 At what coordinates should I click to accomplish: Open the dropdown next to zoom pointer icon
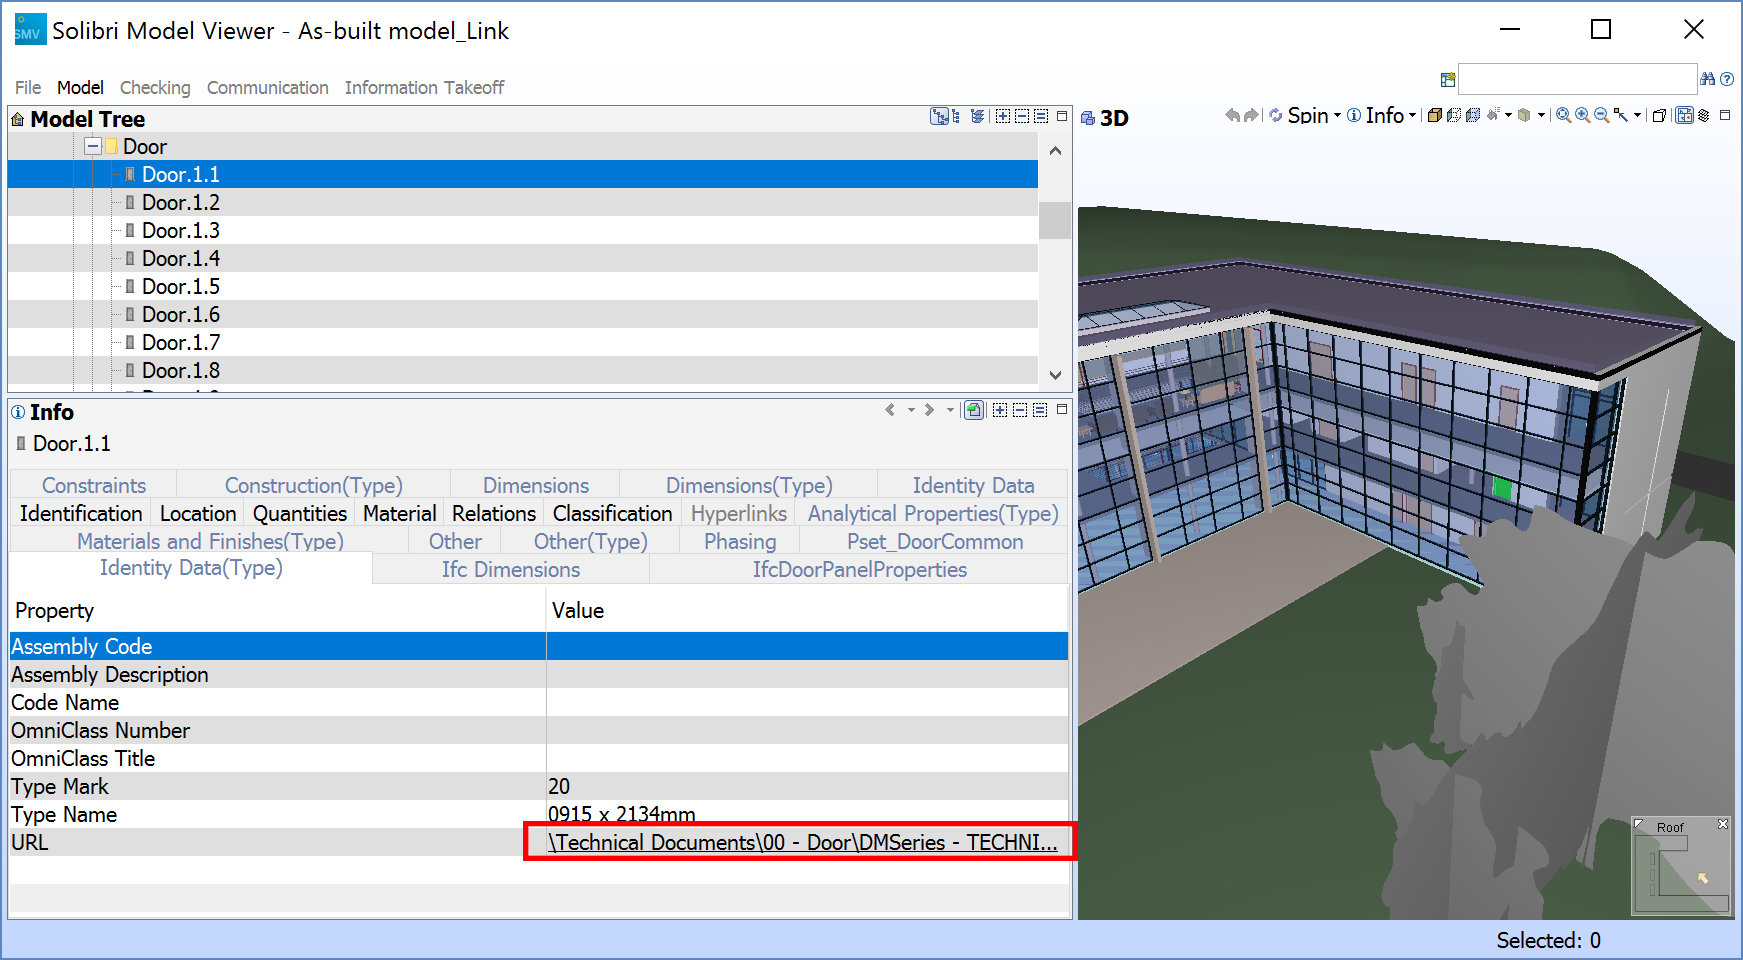1637,115
